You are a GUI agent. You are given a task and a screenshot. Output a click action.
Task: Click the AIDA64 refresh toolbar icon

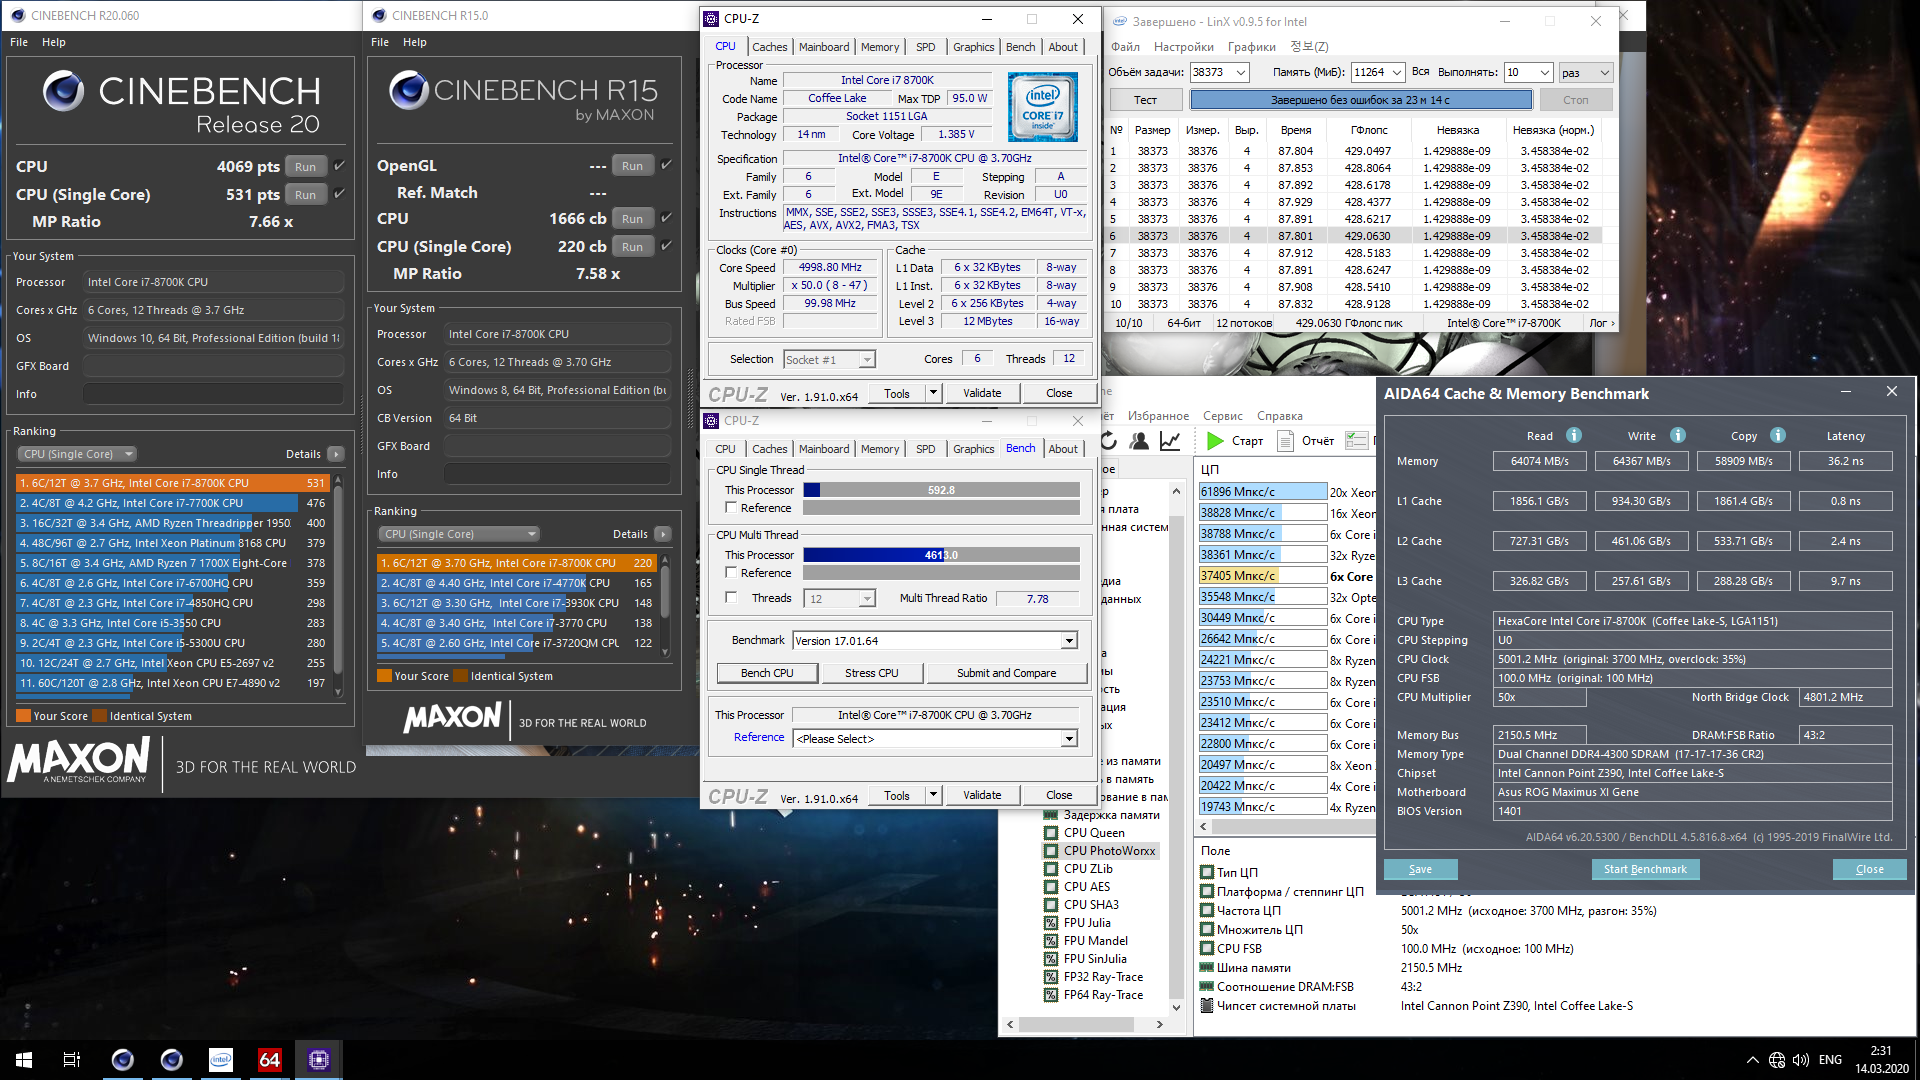point(1109,441)
